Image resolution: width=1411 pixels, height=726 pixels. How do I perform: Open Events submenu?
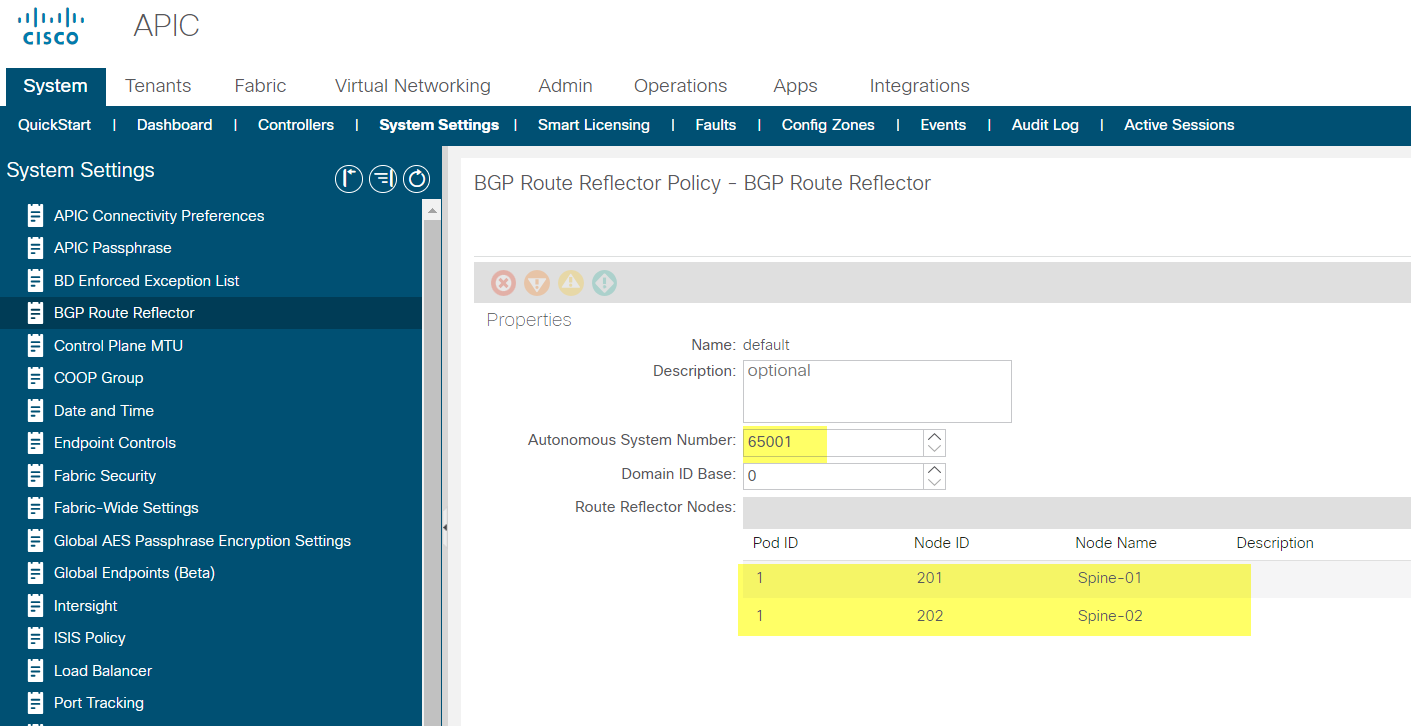[943, 125]
